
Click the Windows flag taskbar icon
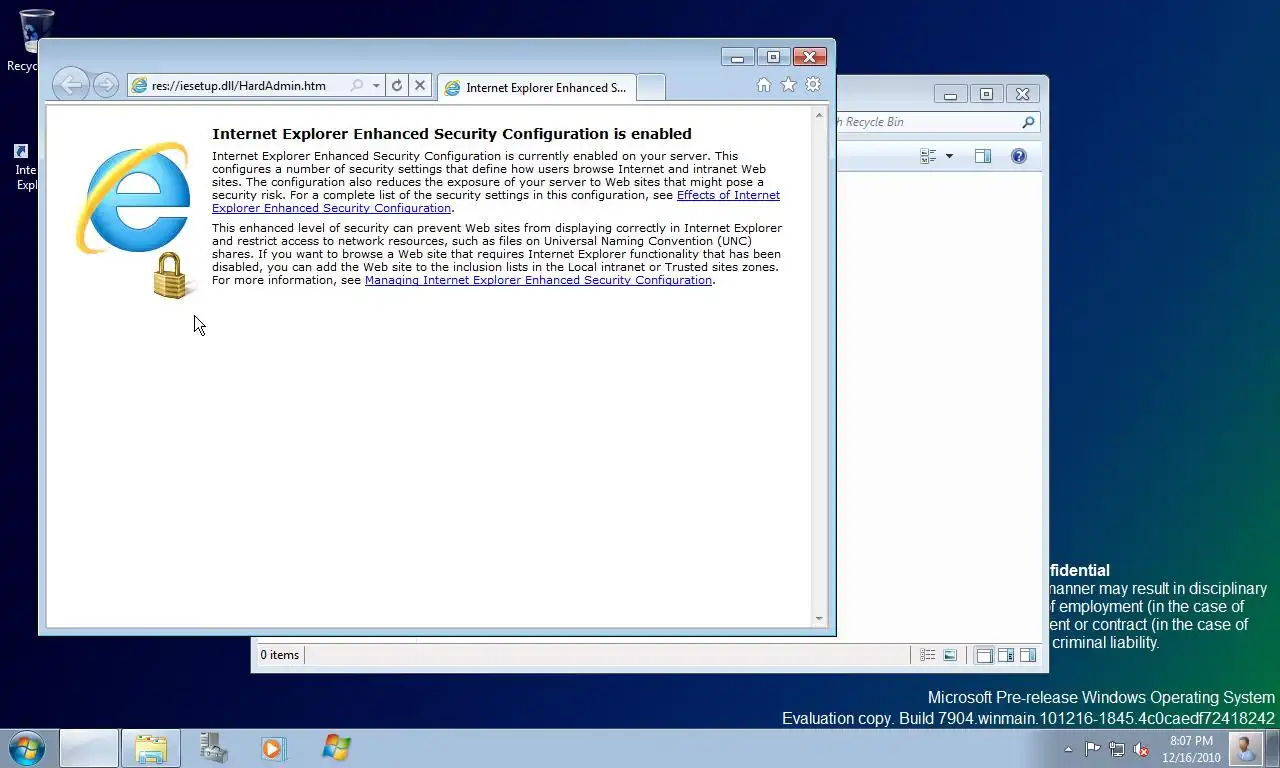(336, 748)
